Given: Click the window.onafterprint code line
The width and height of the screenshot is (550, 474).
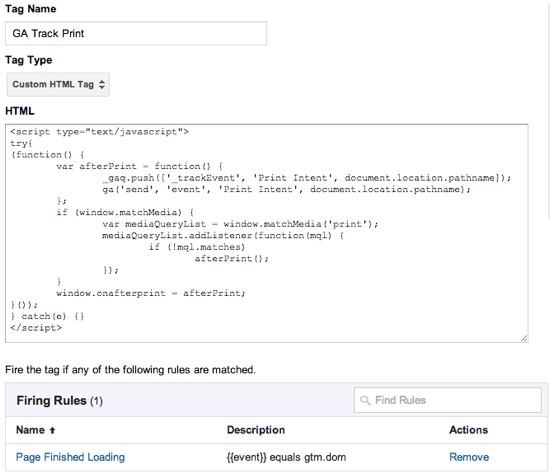Looking at the screenshot, I should pyautogui.click(x=151, y=293).
